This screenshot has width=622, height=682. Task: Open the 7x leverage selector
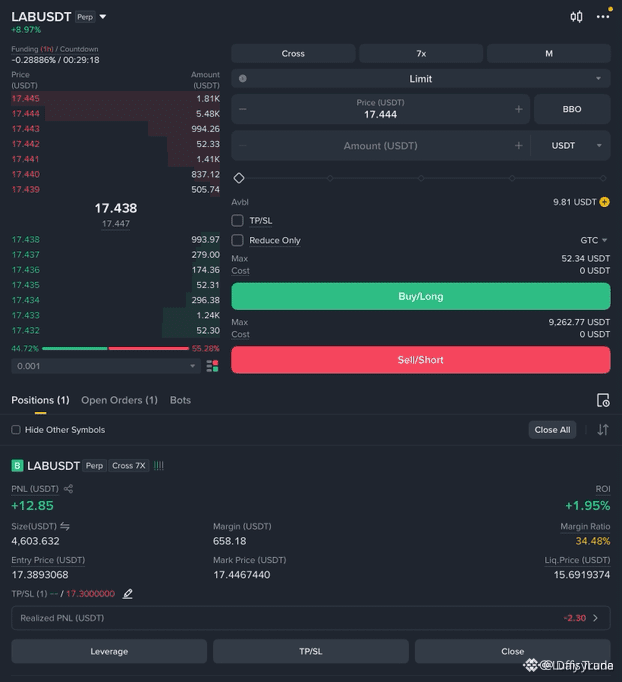coord(421,53)
